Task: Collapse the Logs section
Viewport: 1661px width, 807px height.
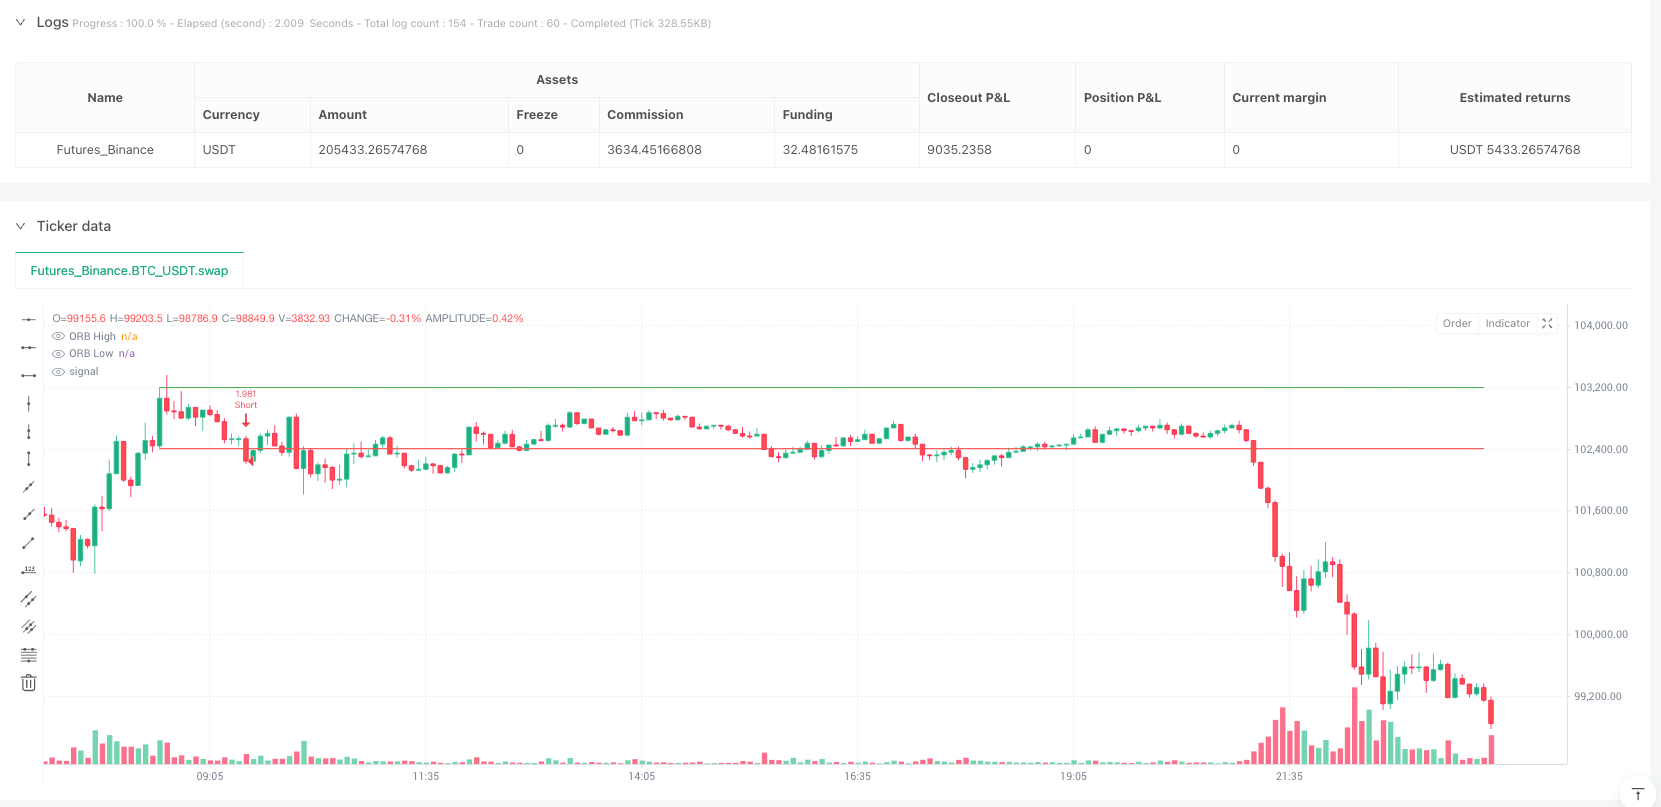Action: point(20,22)
